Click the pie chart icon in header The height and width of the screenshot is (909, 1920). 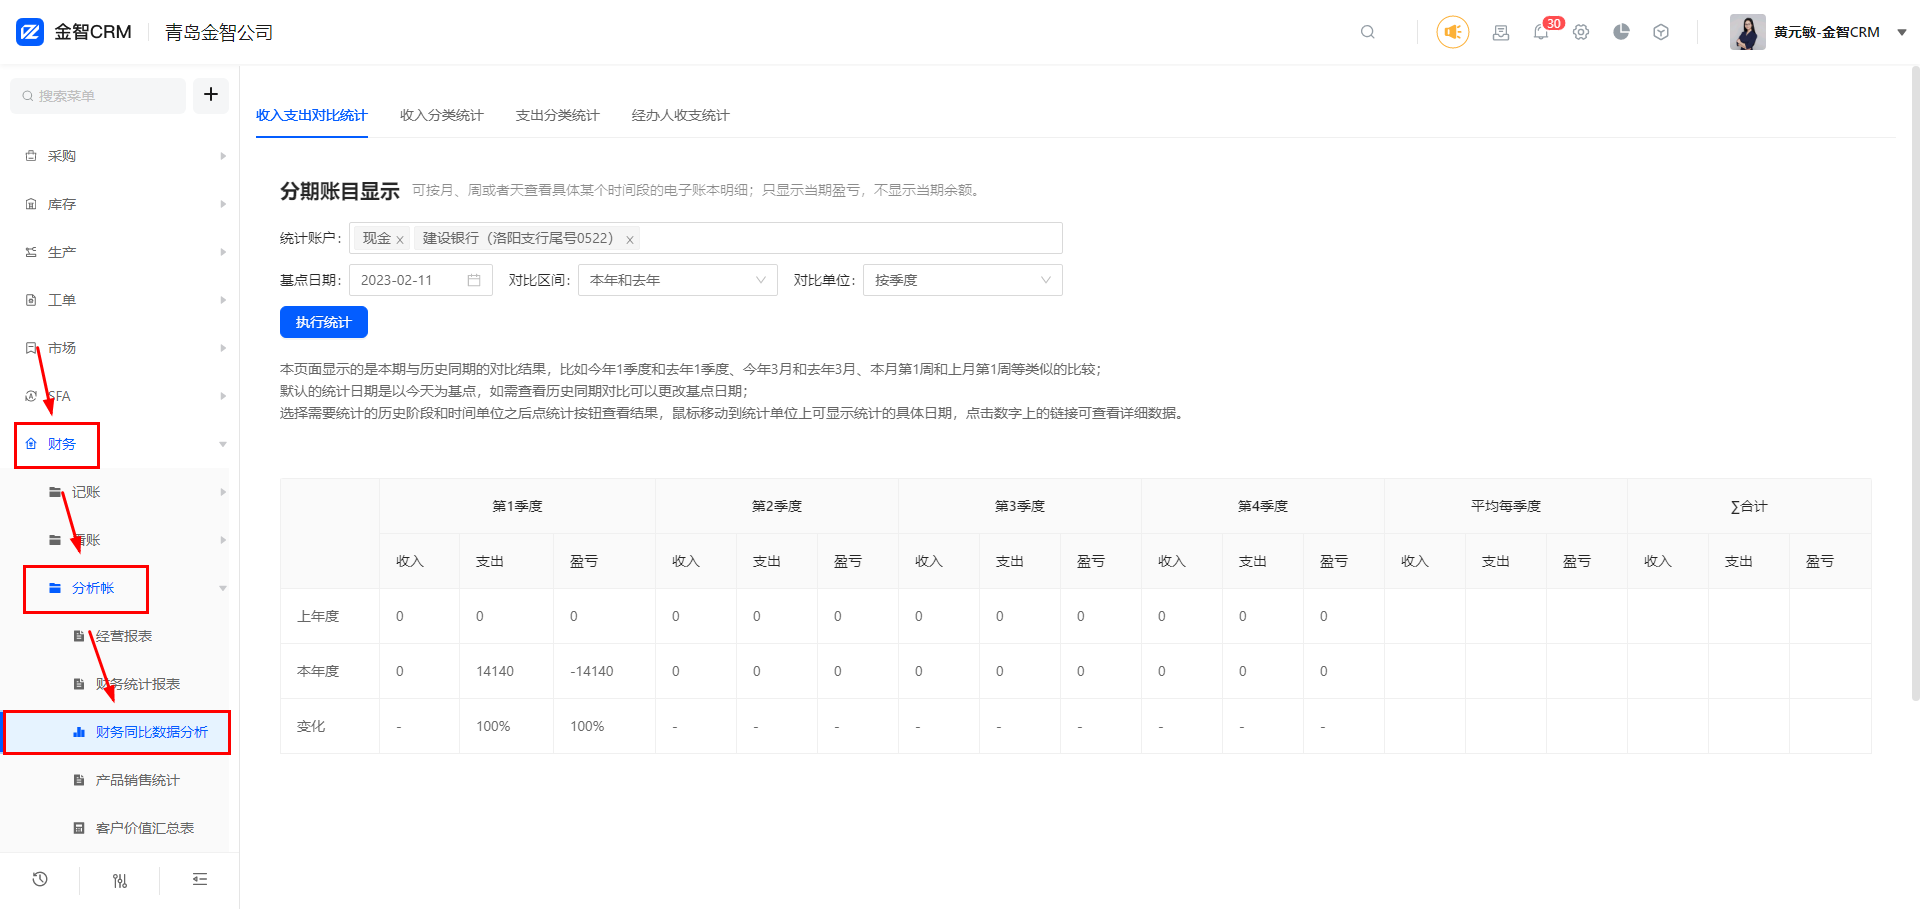click(x=1621, y=32)
